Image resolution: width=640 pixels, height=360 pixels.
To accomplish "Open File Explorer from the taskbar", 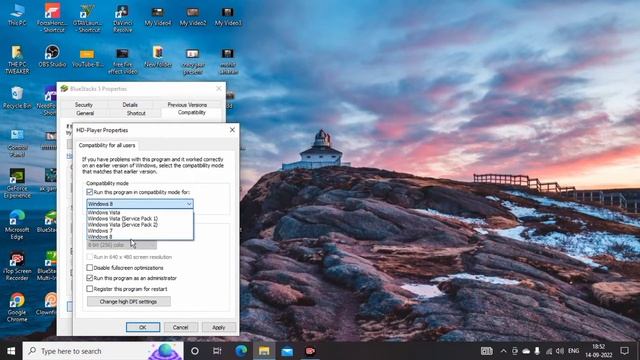I will (264, 351).
